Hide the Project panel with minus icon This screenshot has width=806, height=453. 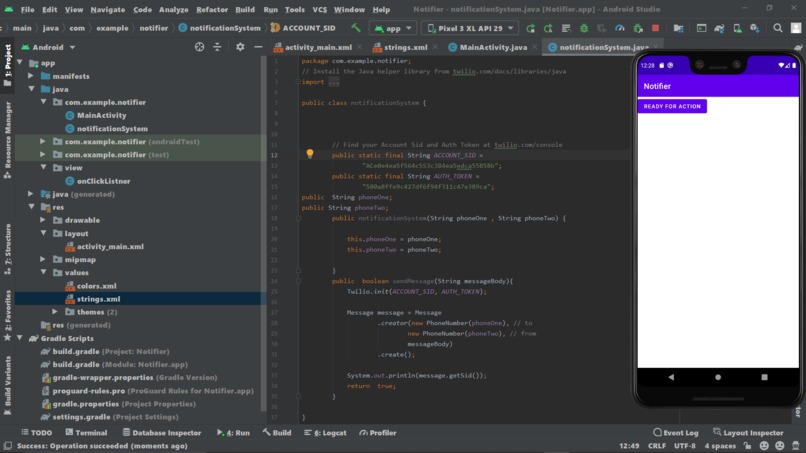(258, 47)
